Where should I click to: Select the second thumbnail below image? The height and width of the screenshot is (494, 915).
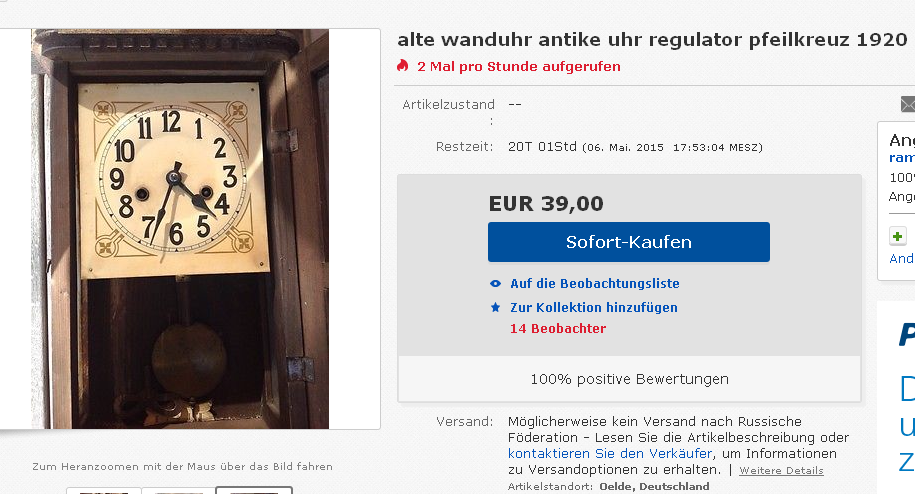point(178,491)
